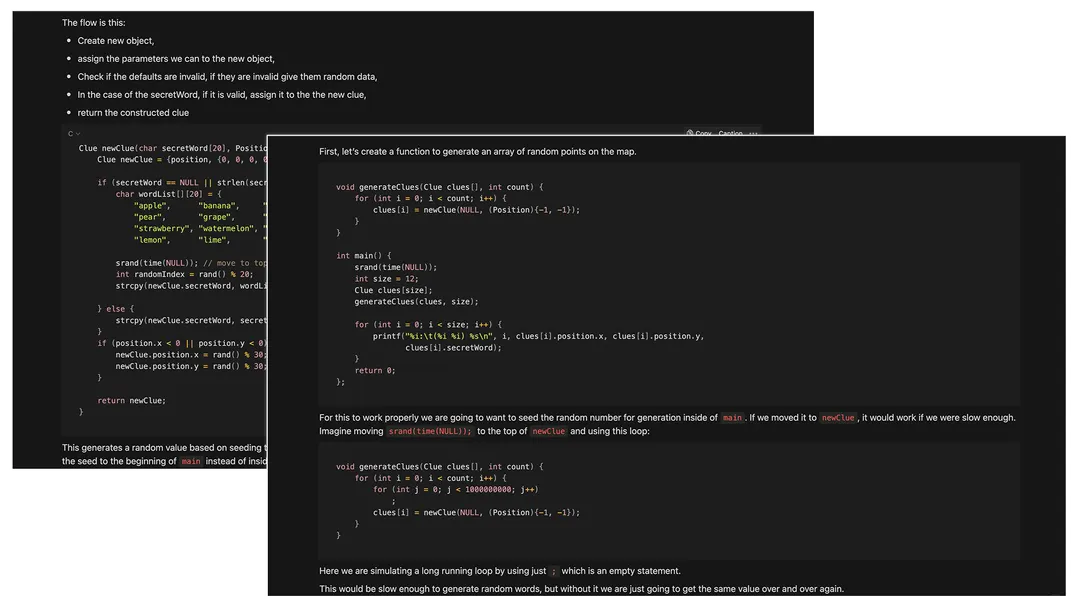This screenshot has height=608, width=1080.
Task: Click the printf code line in main
Action: (539, 336)
